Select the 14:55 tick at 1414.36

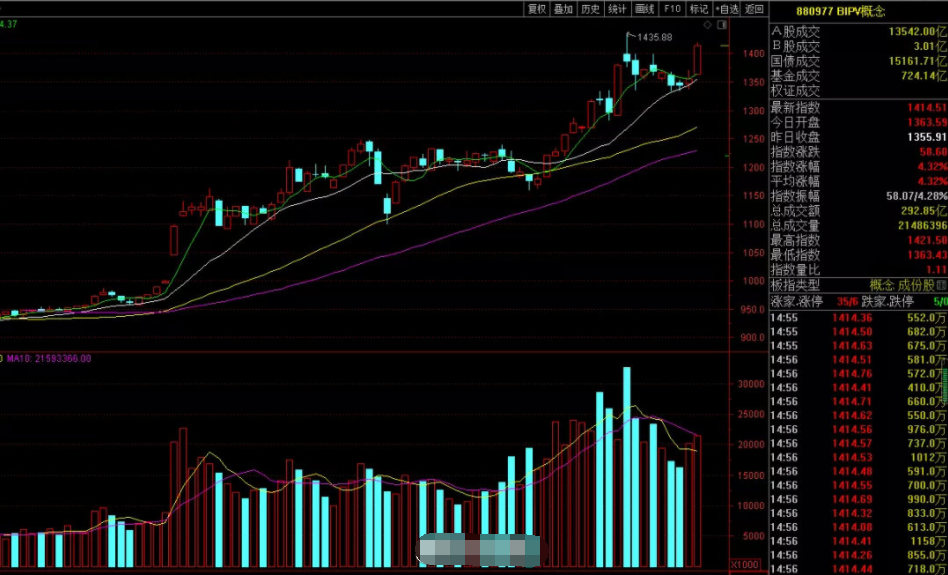[859, 317]
